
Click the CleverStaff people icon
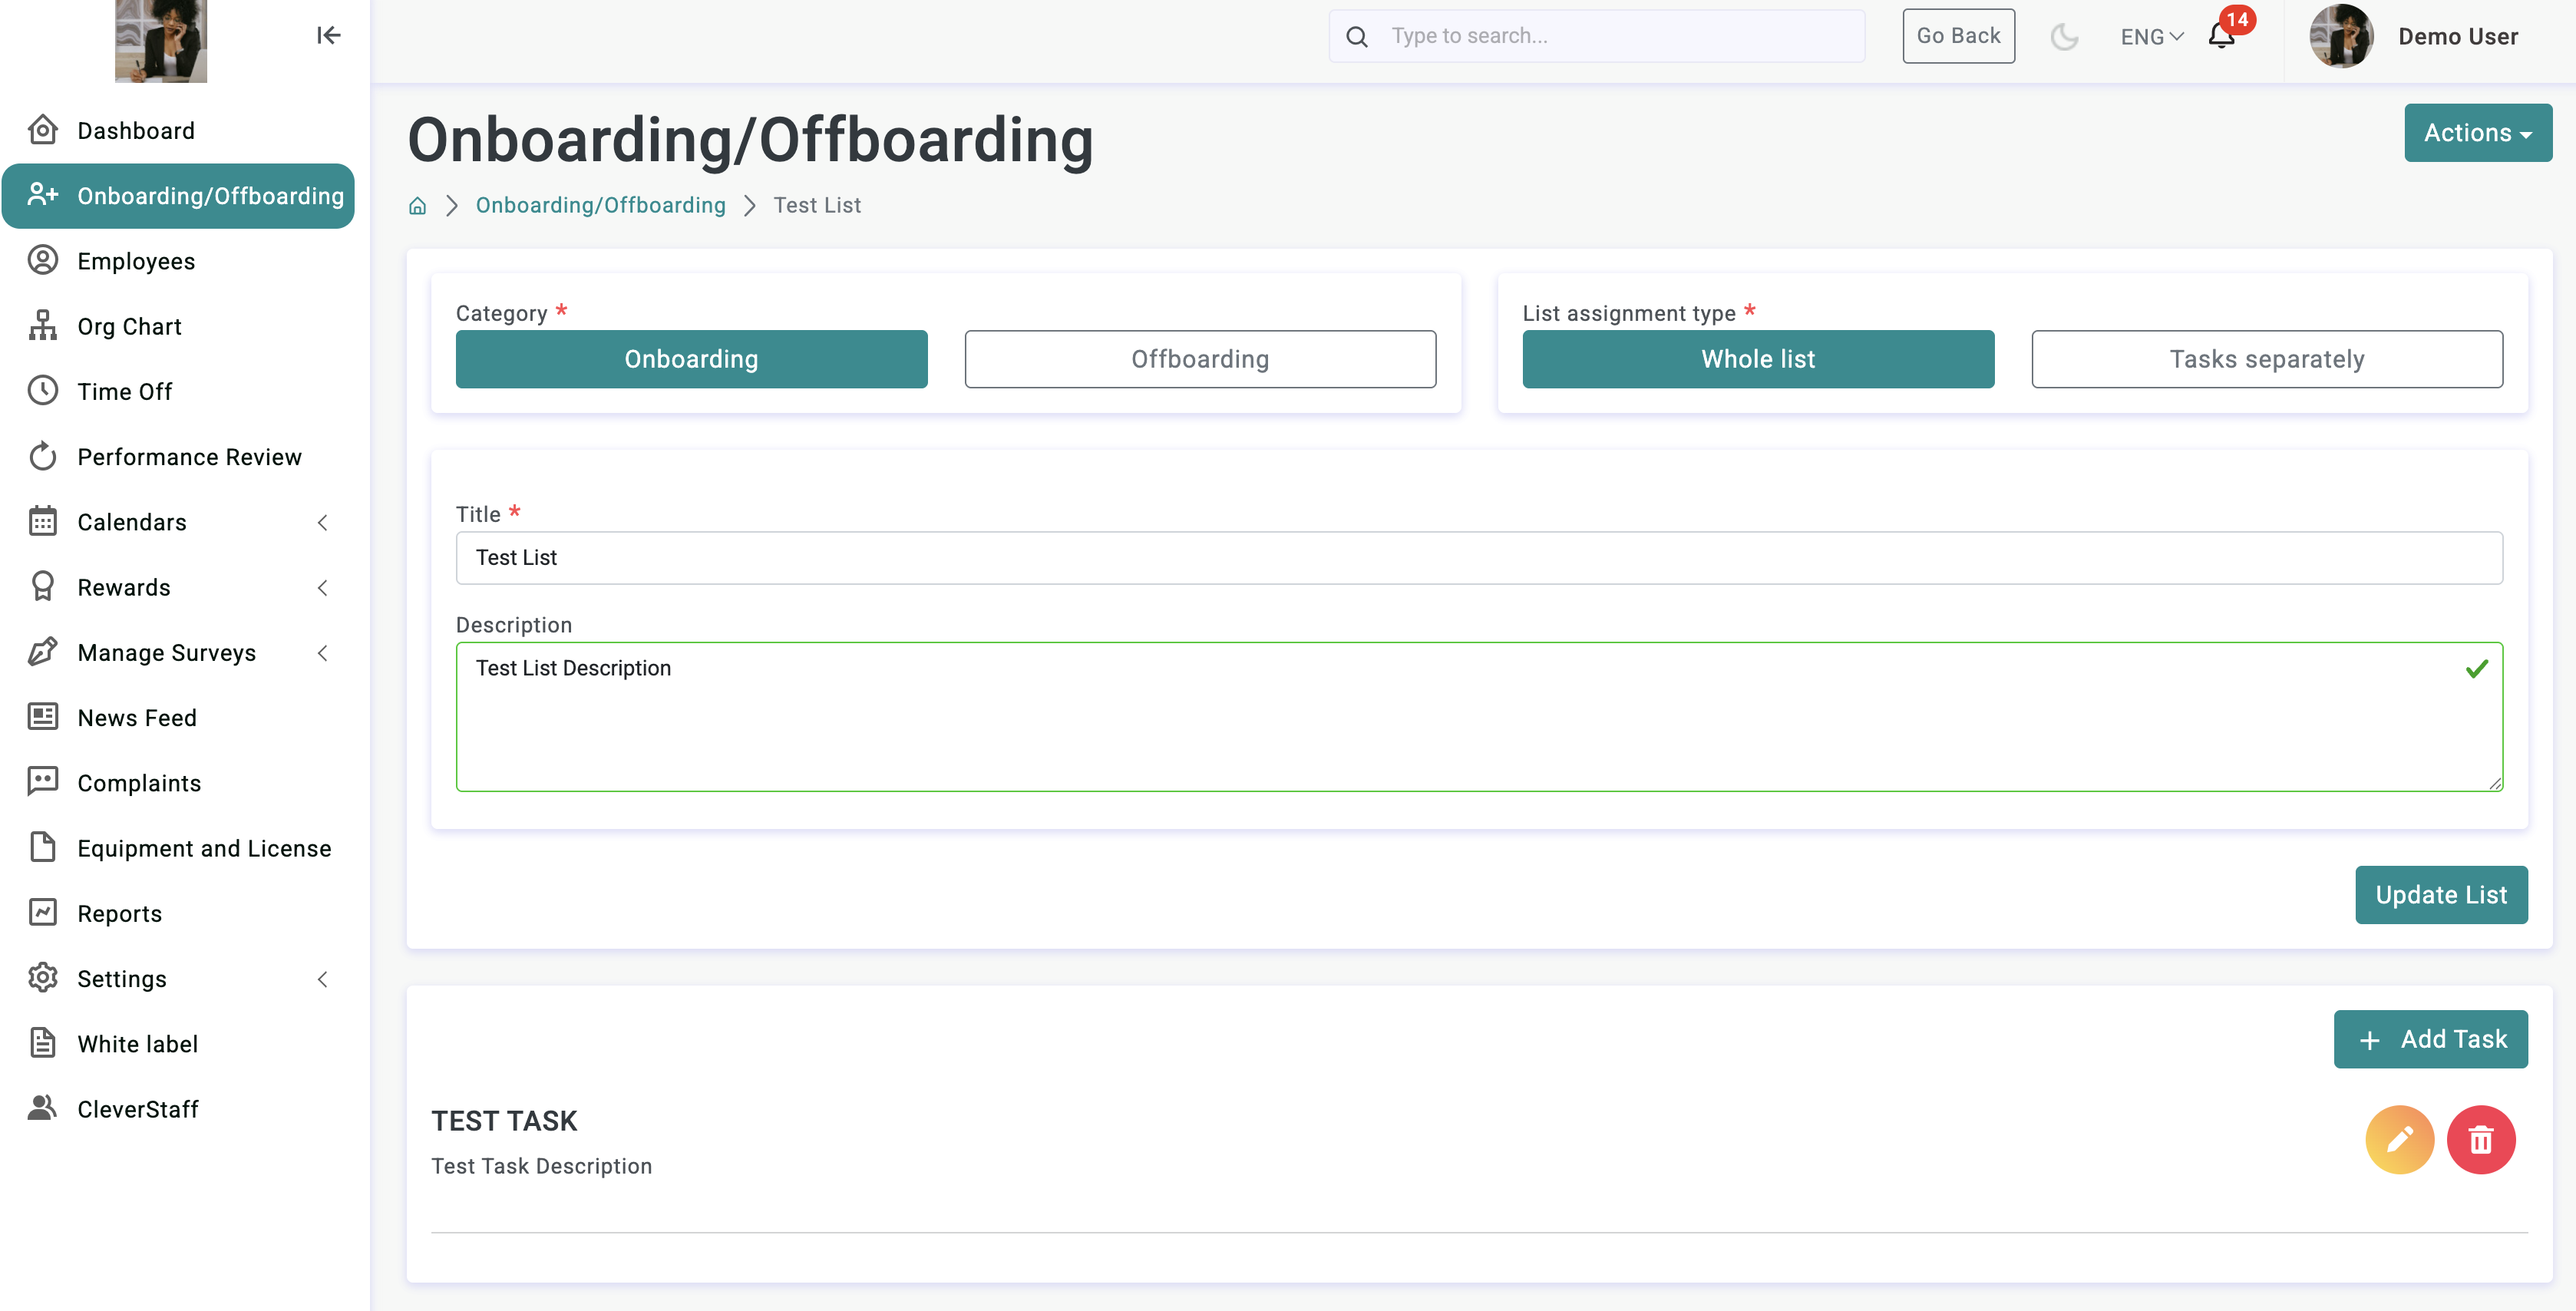coord(43,1108)
